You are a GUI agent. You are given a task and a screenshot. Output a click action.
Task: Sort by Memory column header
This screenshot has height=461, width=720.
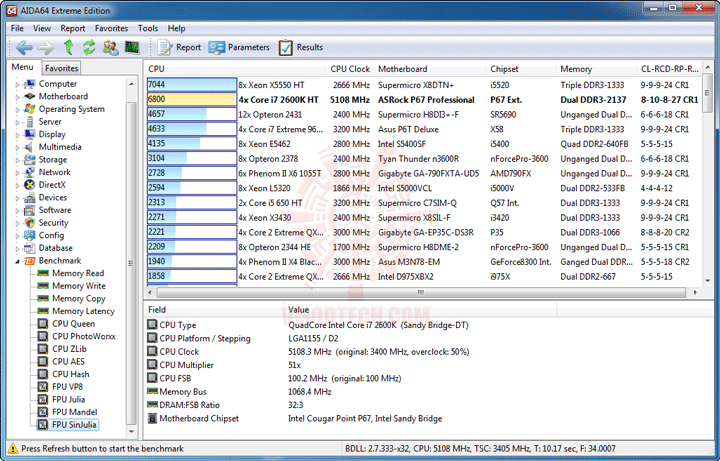click(596, 69)
